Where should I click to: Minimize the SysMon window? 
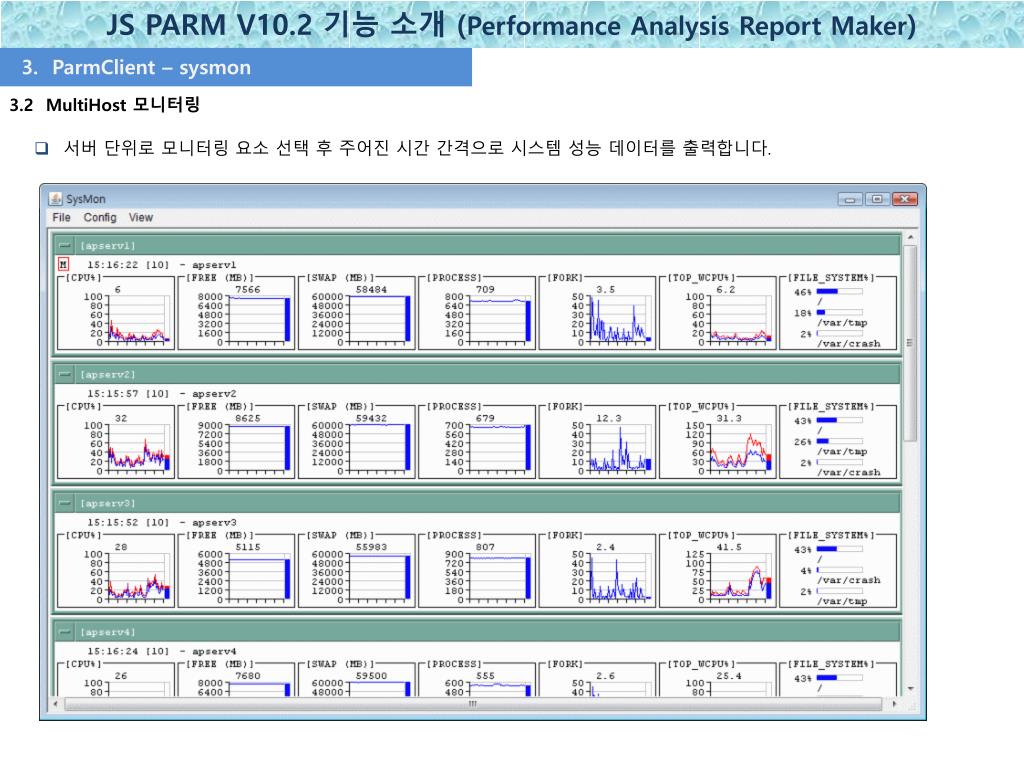point(850,199)
